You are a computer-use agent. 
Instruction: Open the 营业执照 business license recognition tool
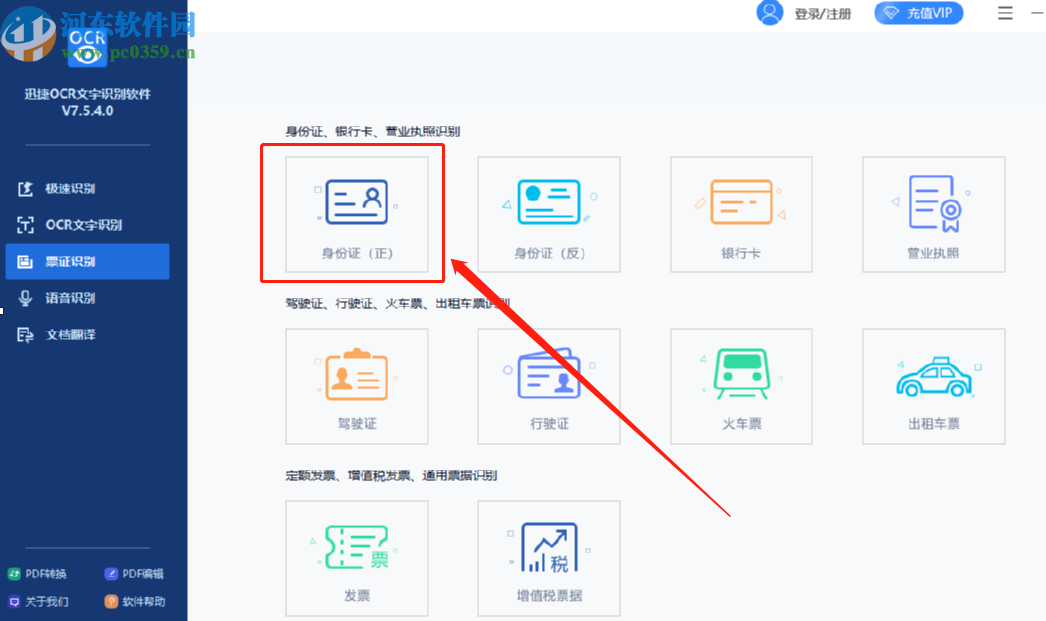[933, 213]
